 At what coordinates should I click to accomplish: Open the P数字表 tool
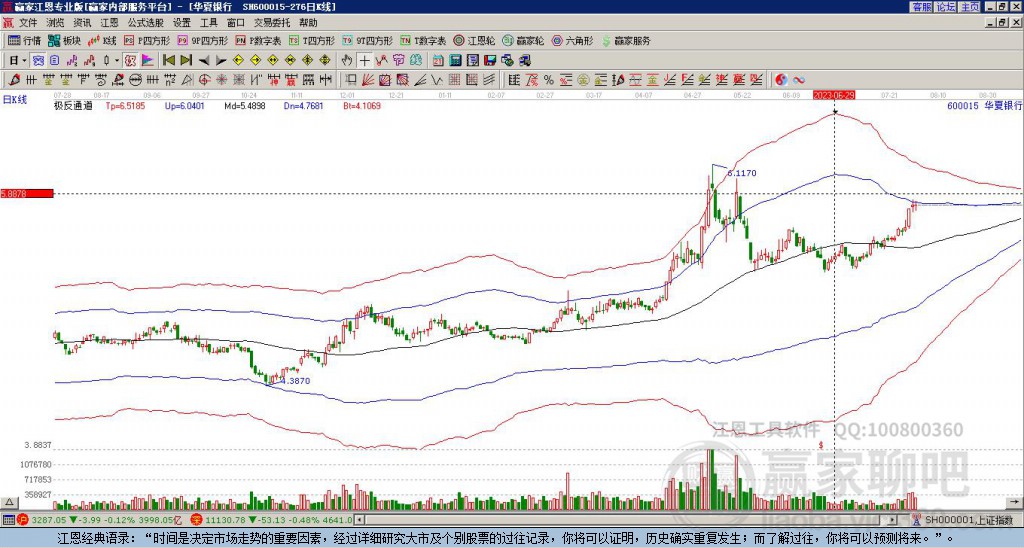pyautogui.click(x=258, y=40)
